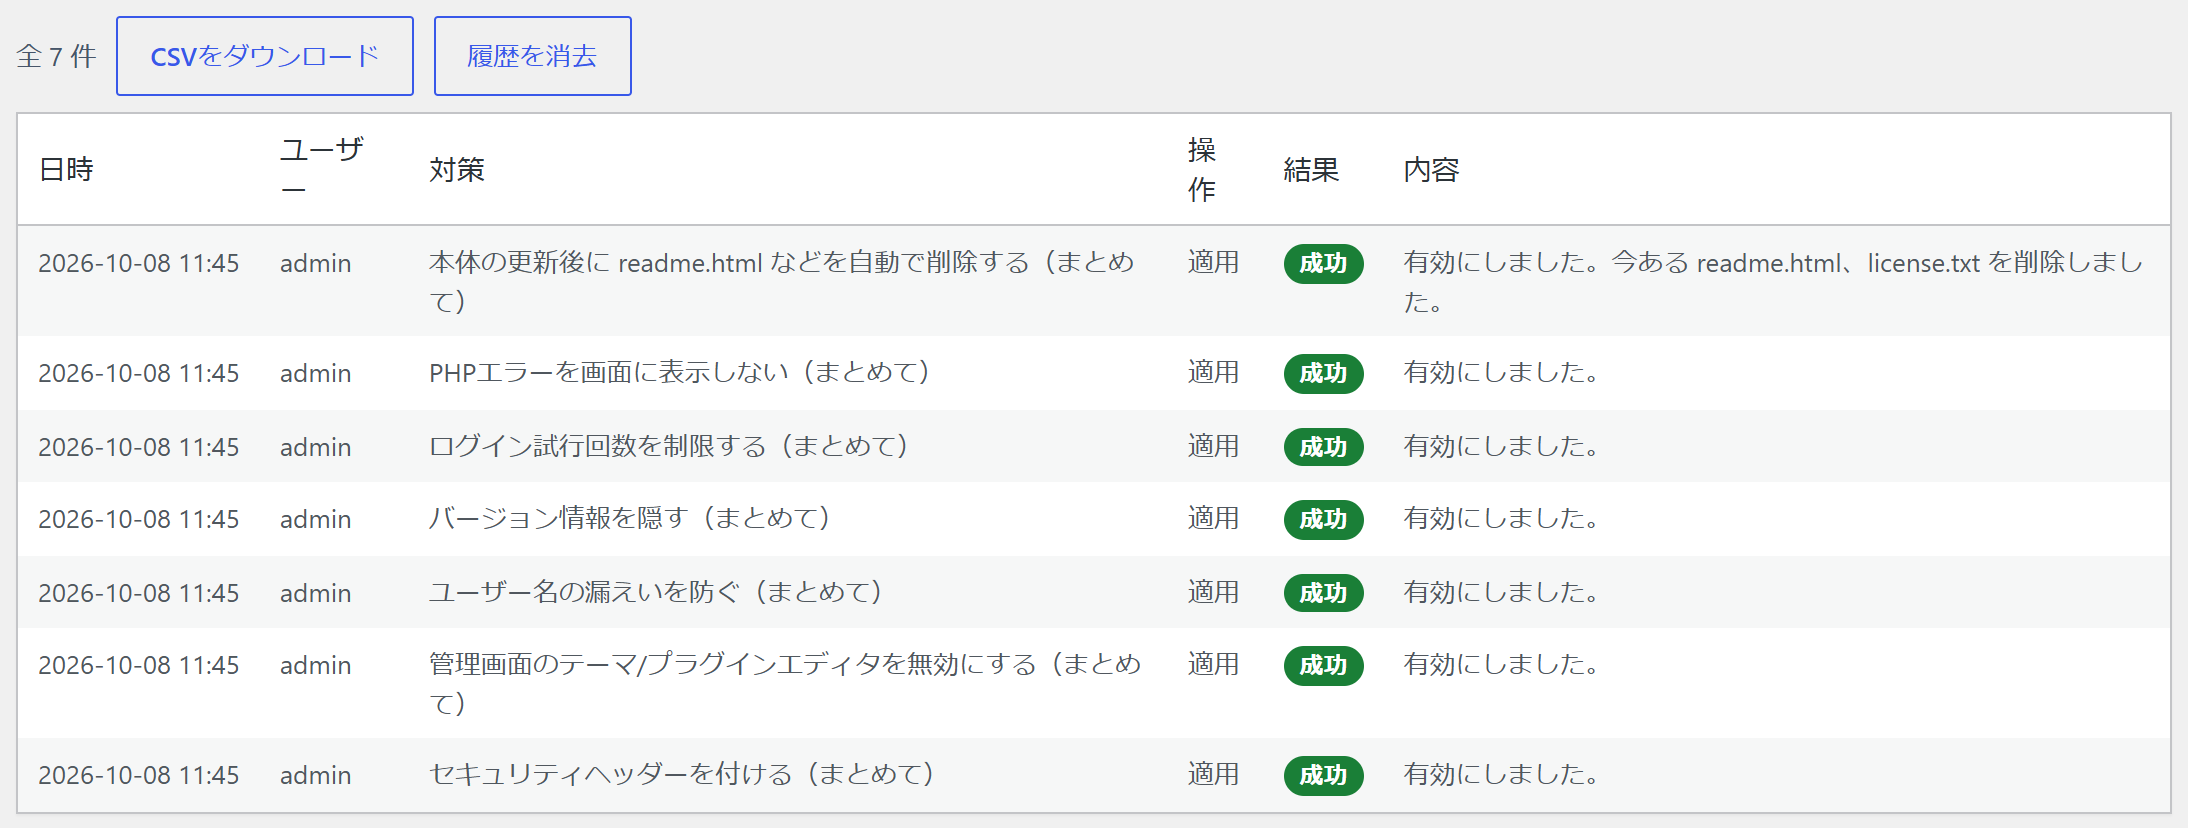The image size is (2188, 828).
Task: Click the 対策 column header
Action: [457, 170]
